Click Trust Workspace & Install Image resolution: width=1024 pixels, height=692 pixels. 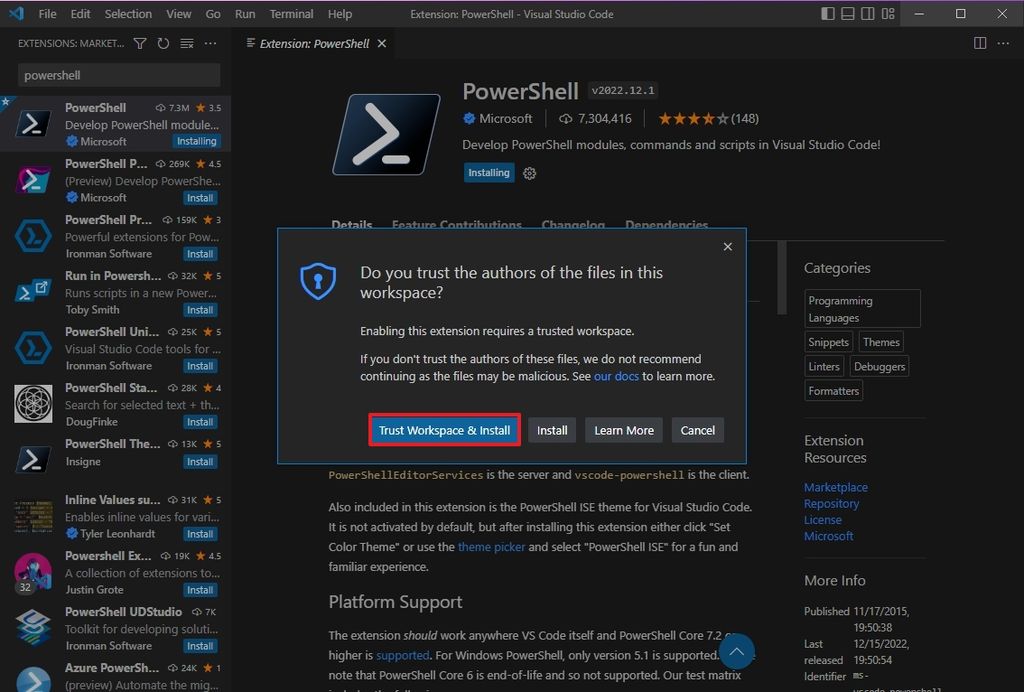(x=443, y=430)
